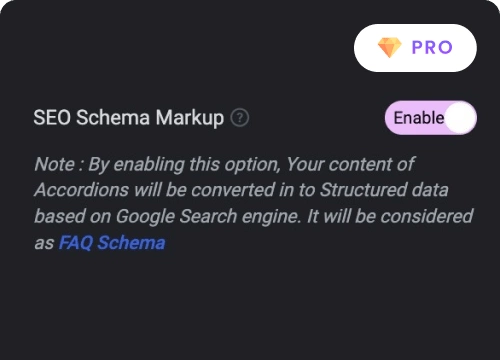Click the Structured data phrase in note
Screen dimensions: 500x360
[384, 190]
